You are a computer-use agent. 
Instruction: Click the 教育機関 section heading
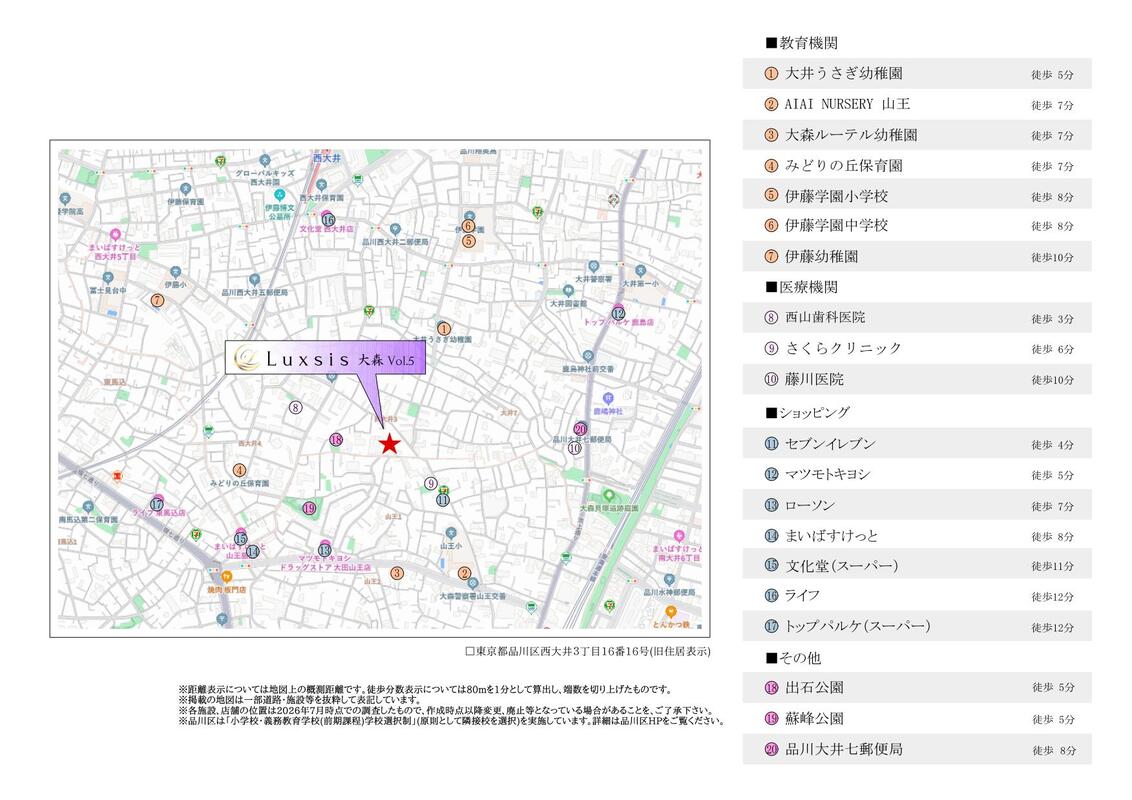point(801,43)
